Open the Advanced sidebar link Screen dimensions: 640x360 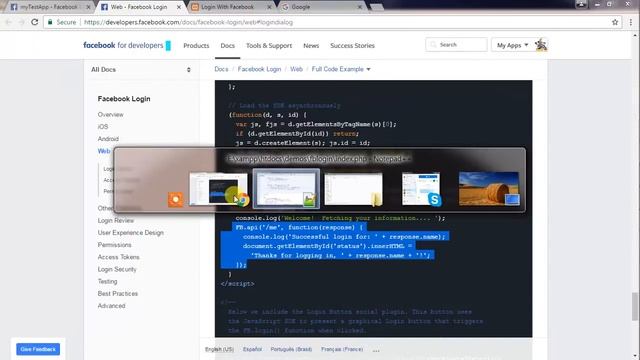pos(111,306)
